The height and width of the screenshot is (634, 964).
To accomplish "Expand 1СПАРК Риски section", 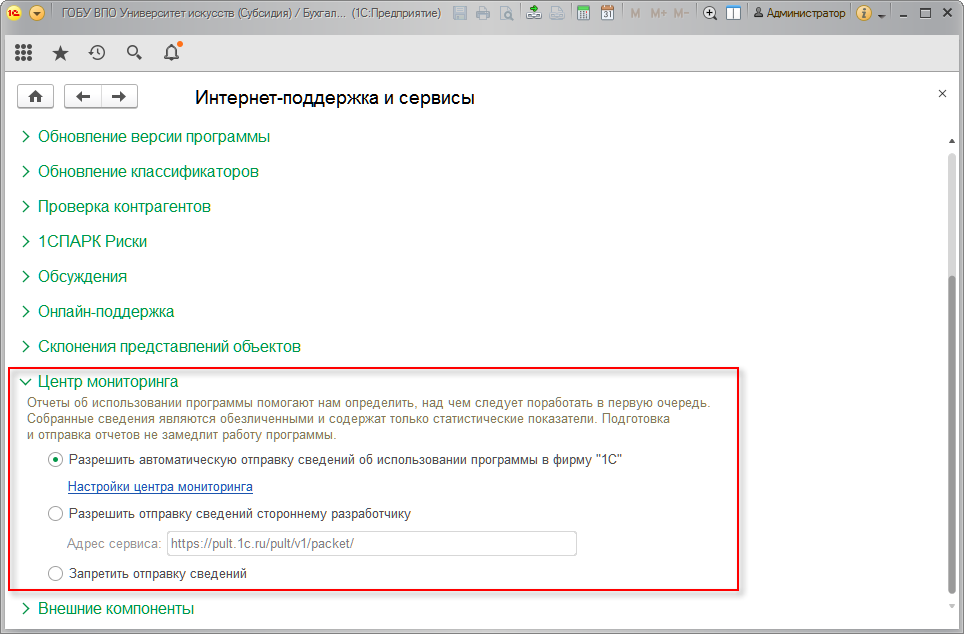I will [x=92, y=242].
